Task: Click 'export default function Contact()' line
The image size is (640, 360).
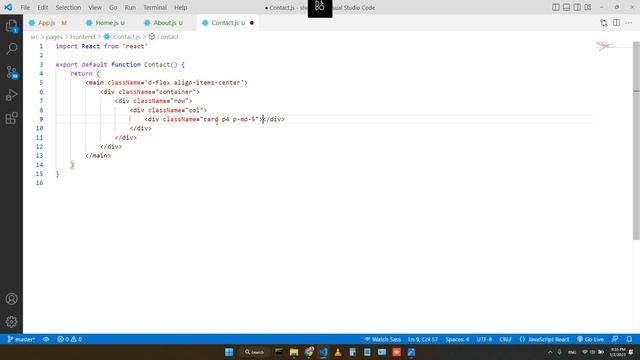Action: point(120,64)
